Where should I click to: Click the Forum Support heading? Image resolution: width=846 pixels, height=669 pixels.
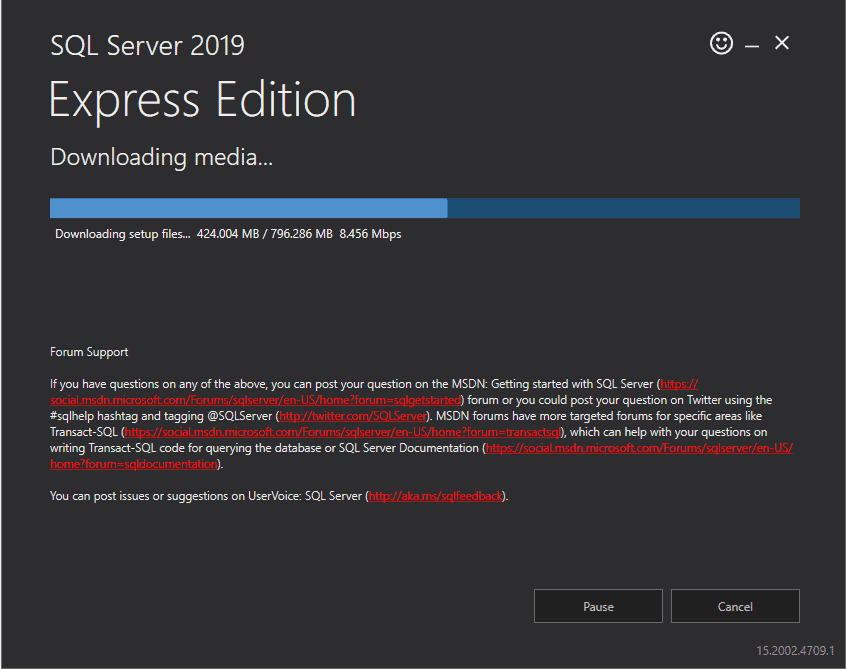89,352
